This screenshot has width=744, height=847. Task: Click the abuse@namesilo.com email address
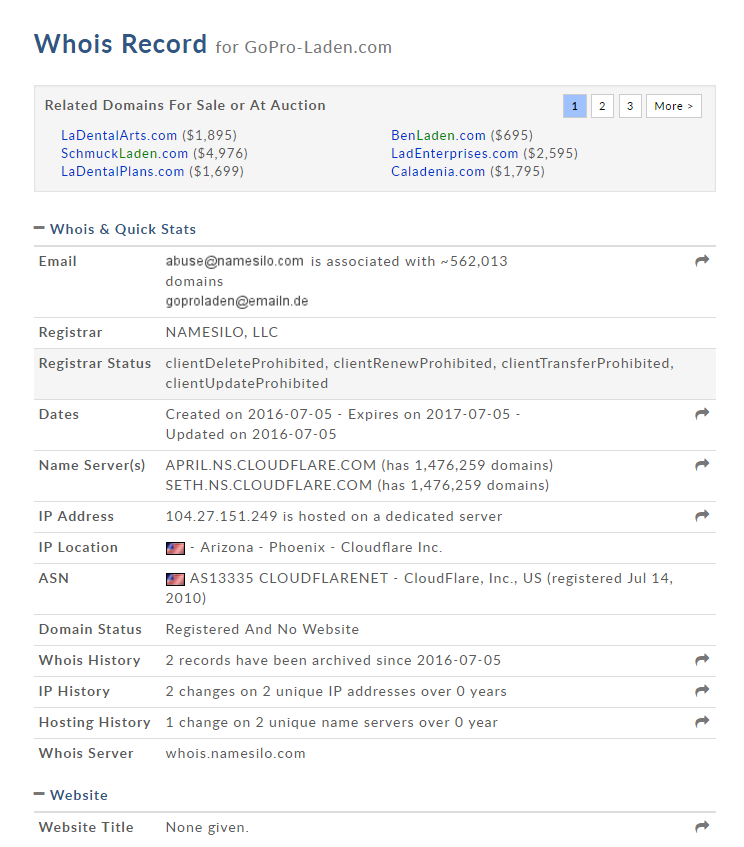point(234,261)
